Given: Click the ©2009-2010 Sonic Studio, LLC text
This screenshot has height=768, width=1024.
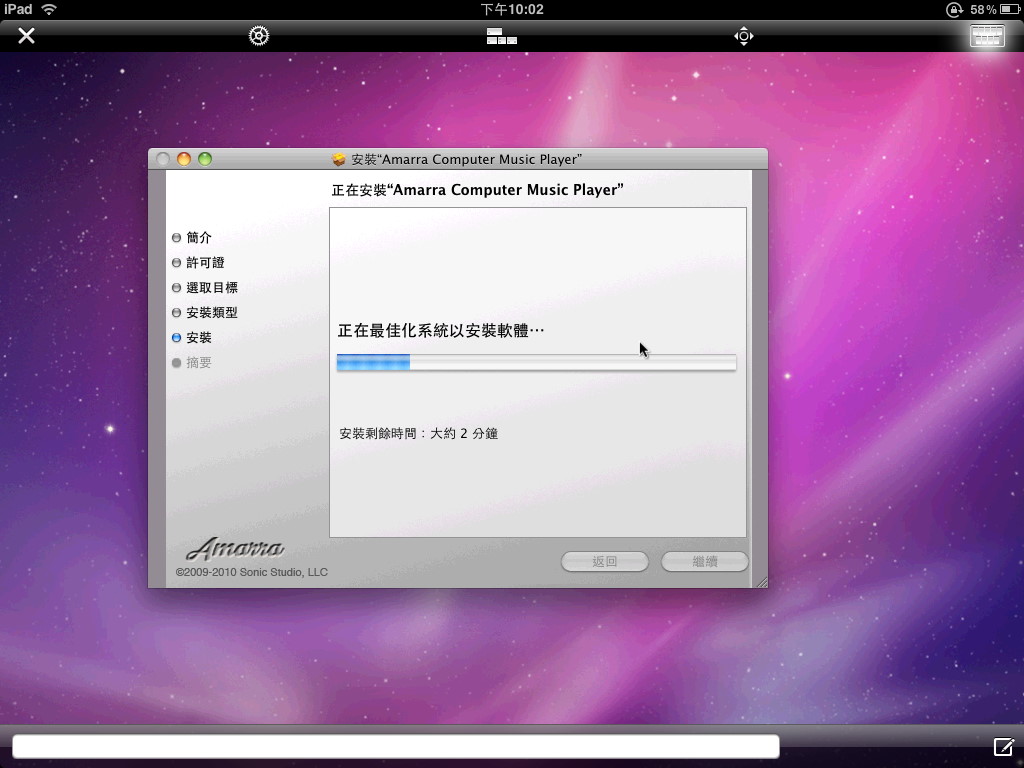Looking at the screenshot, I should (x=251, y=572).
